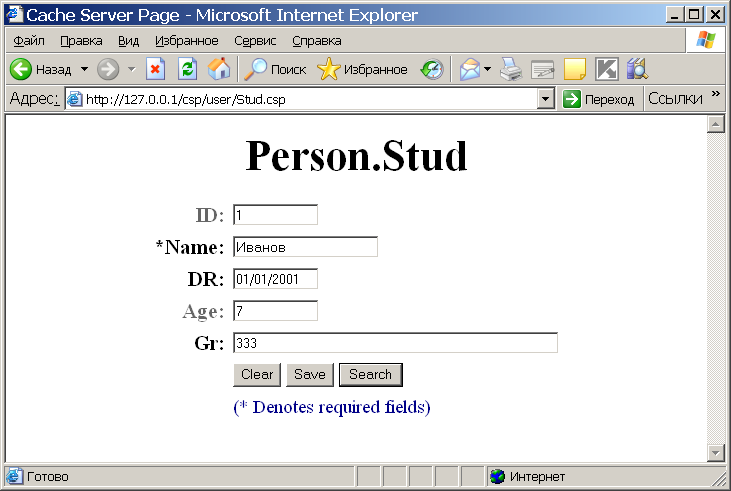Go to Home page icon
The width and height of the screenshot is (731, 491).
[219, 69]
